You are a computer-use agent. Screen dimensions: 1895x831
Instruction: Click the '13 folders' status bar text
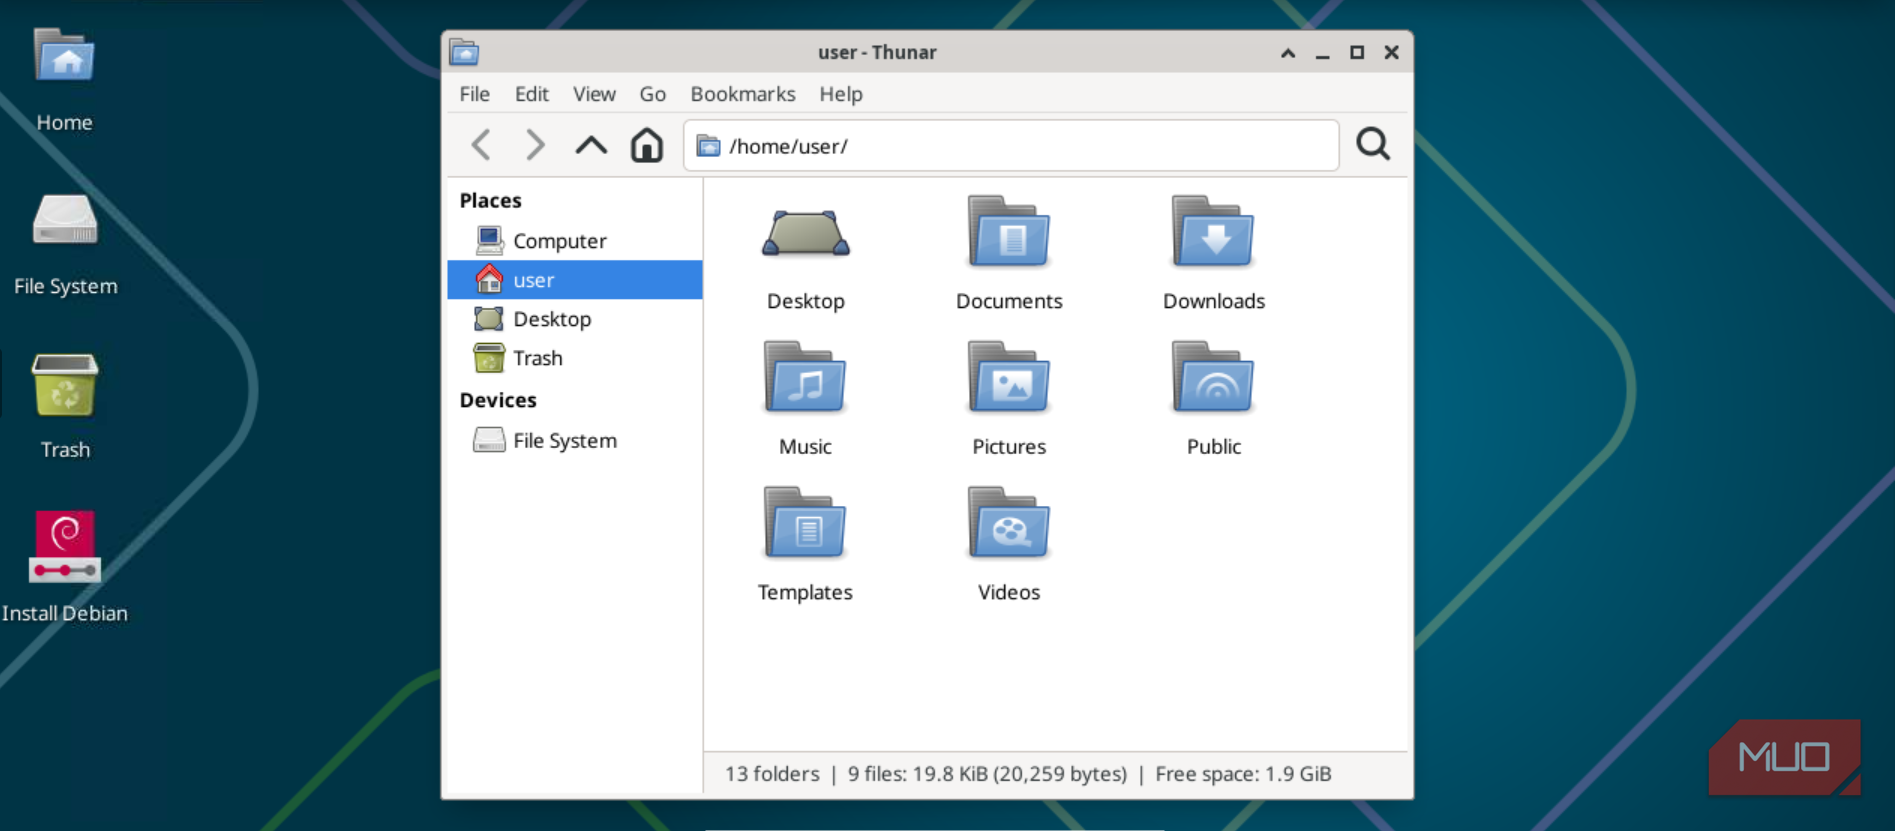click(x=772, y=774)
